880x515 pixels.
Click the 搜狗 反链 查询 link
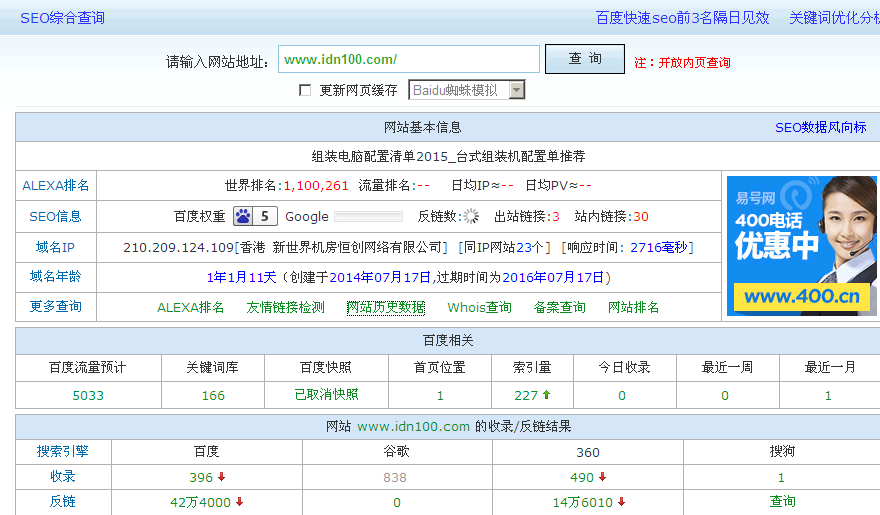[x=782, y=501]
